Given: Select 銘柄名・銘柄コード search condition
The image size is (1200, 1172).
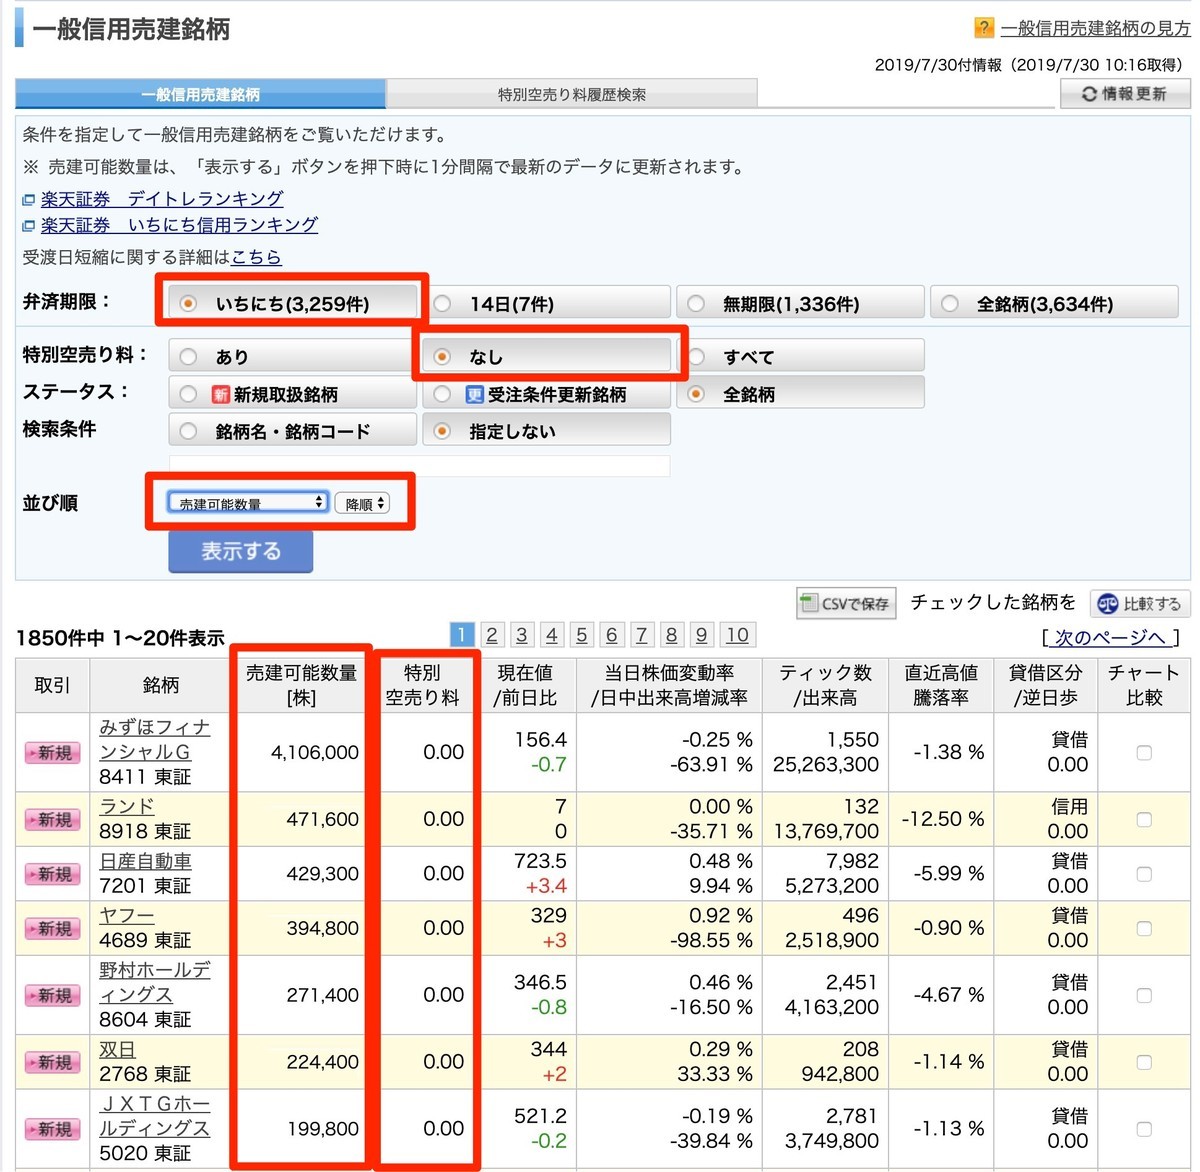Looking at the screenshot, I should click(292, 431).
